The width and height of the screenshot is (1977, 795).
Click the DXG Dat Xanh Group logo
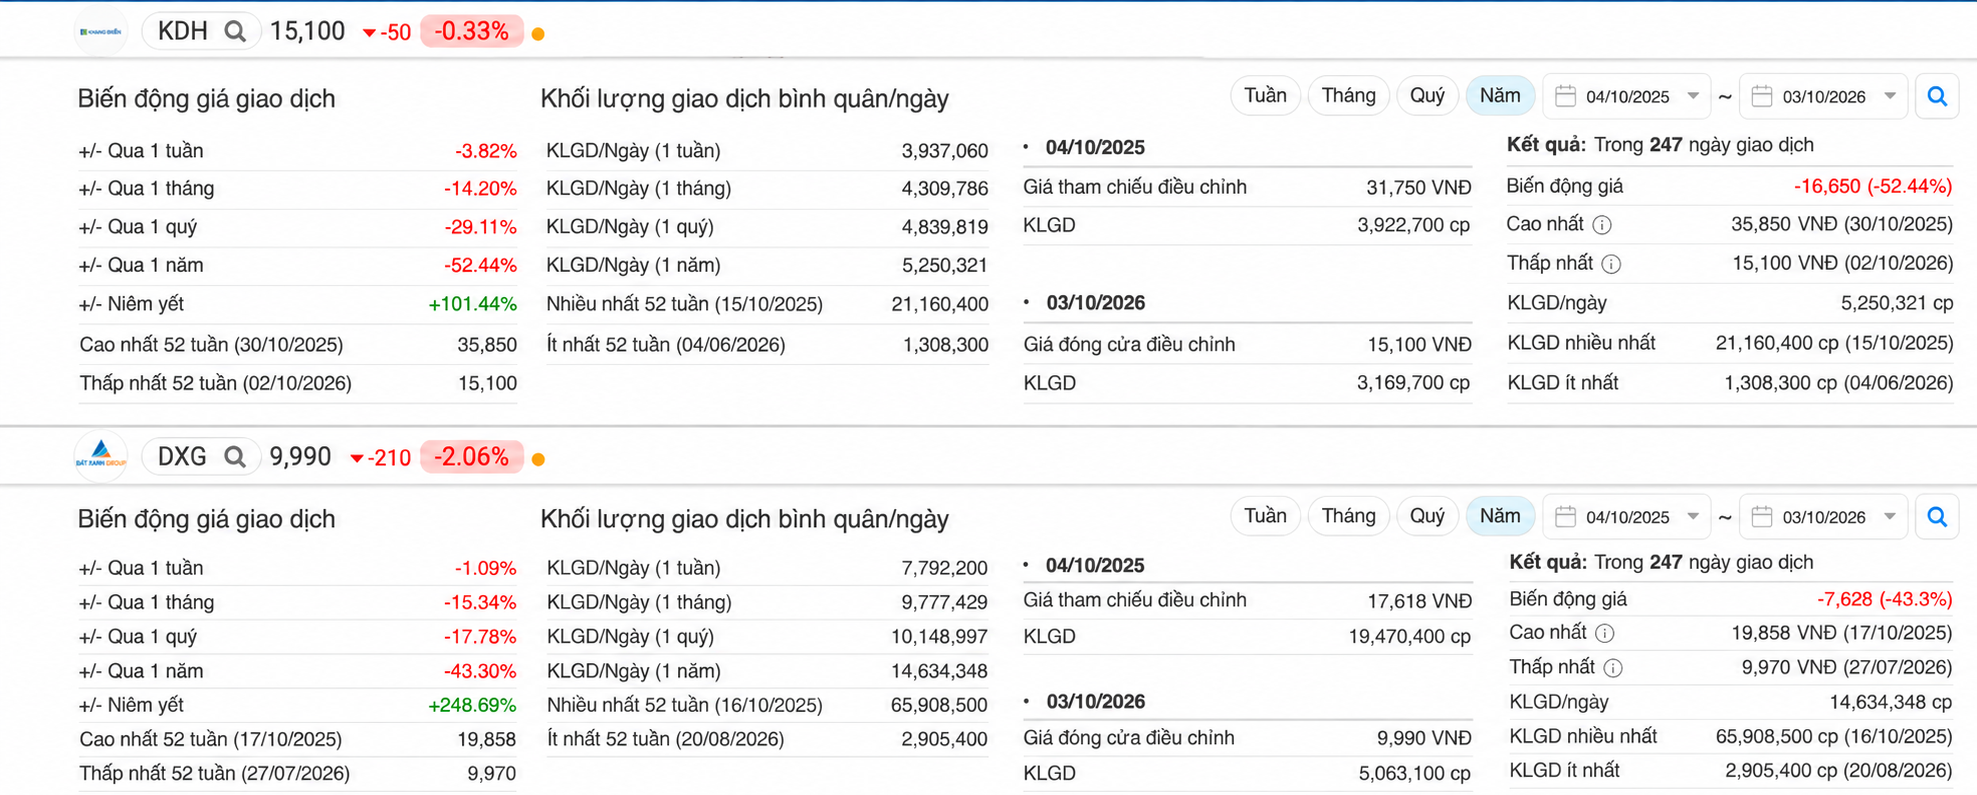(x=101, y=457)
